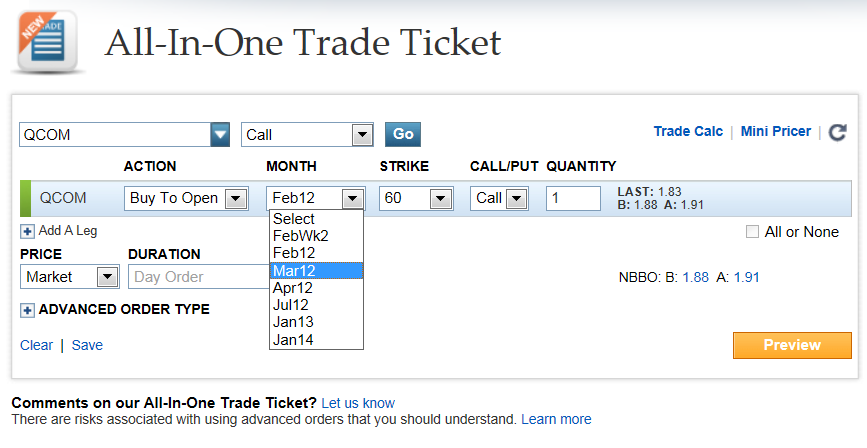Pick Jan14 expiration option

pyautogui.click(x=316, y=340)
